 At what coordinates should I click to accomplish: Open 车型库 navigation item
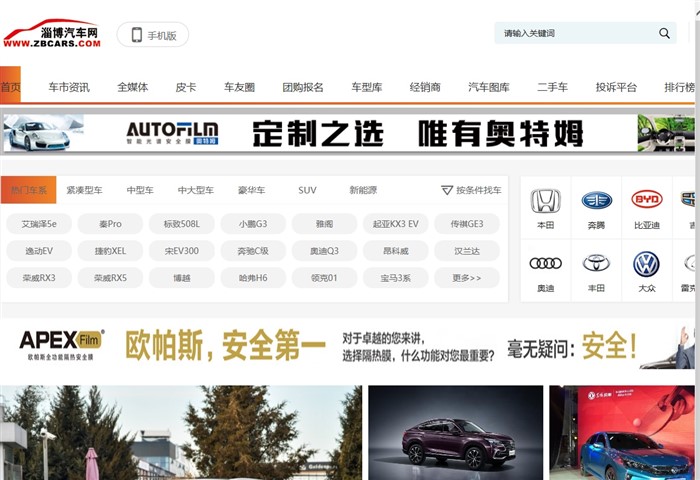point(367,87)
